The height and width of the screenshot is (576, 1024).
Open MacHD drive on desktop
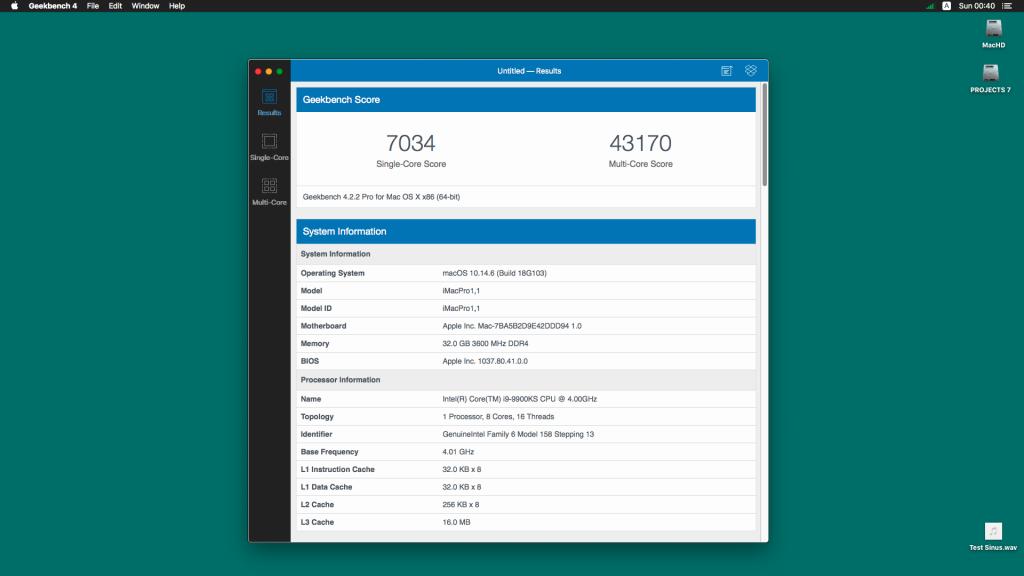point(993,34)
